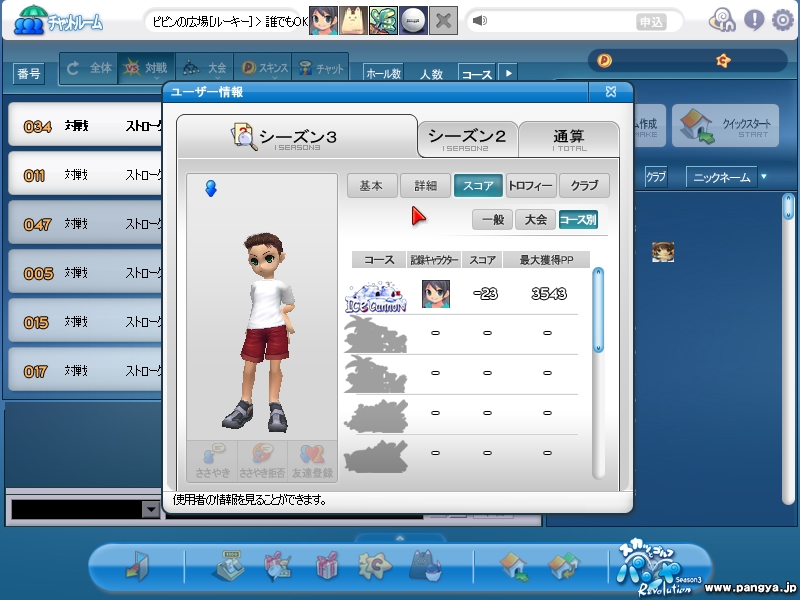Choose the コース別 score filter
Image resolution: width=800 pixels, height=600 pixels.
coord(578,220)
